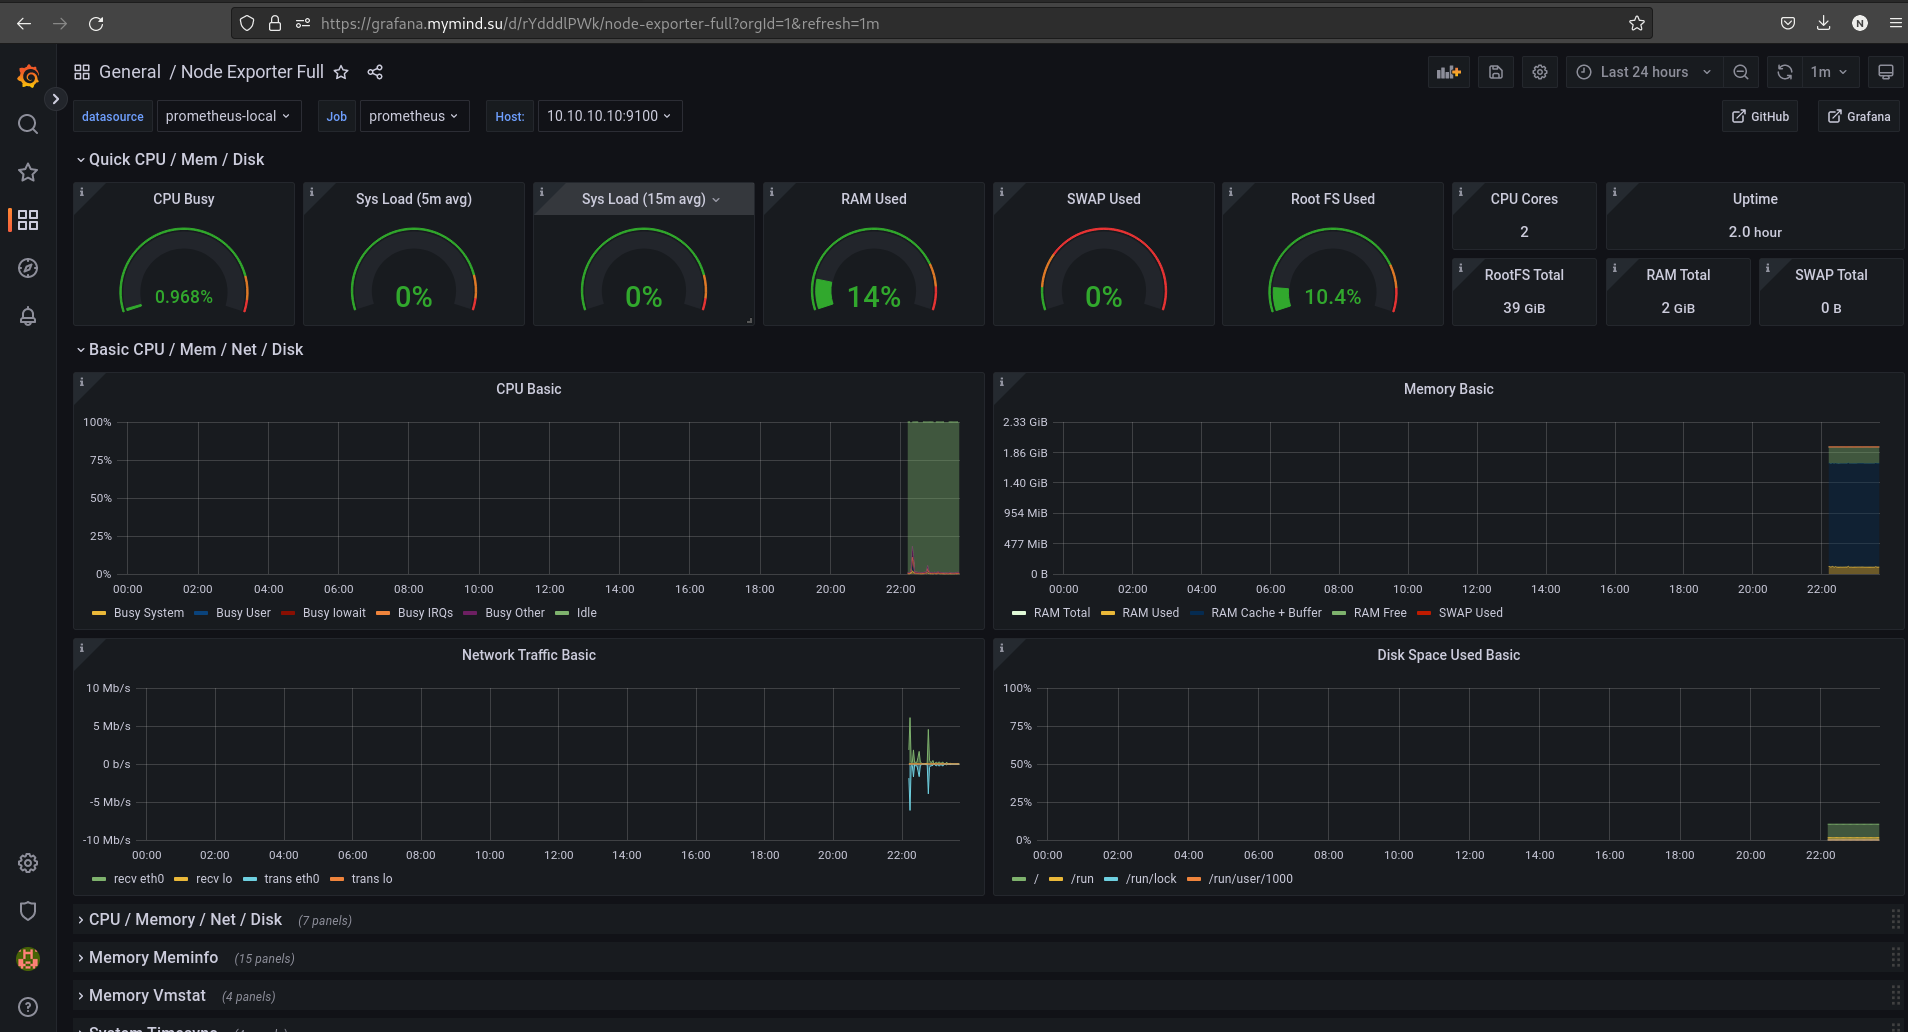1908x1032 pixels.
Task: Open the Job prometheus dropdown
Action: pos(414,116)
